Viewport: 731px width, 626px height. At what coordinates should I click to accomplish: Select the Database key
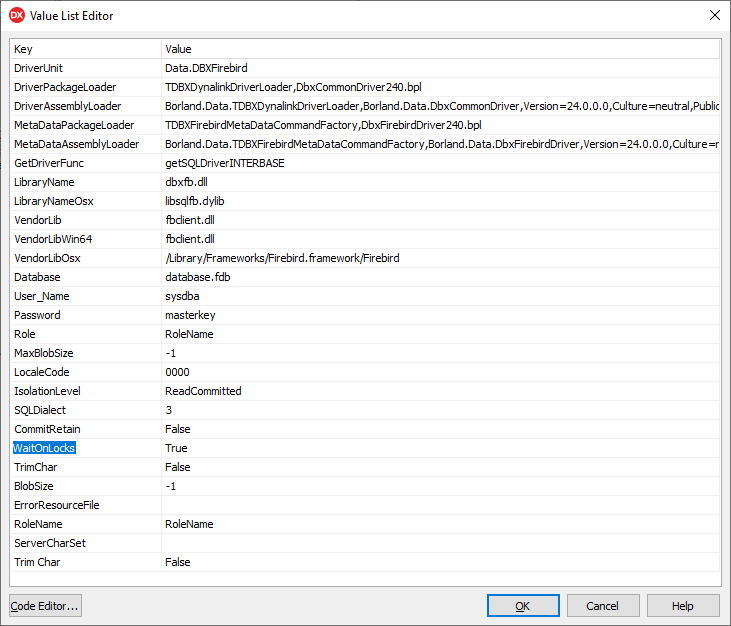(x=86, y=277)
